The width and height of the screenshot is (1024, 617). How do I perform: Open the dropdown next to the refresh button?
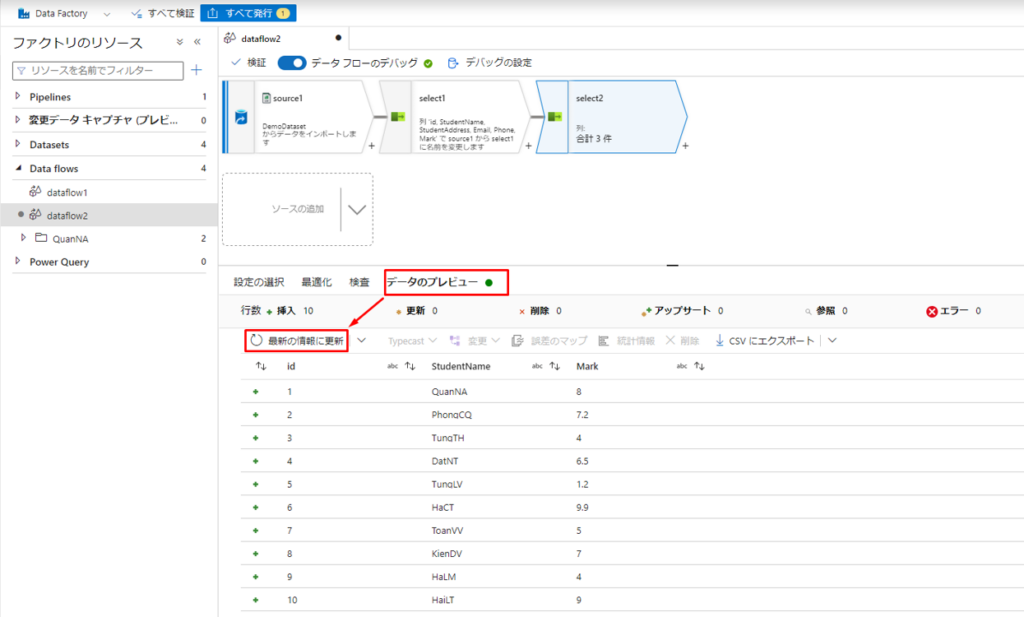pyautogui.click(x=362, y=340)
